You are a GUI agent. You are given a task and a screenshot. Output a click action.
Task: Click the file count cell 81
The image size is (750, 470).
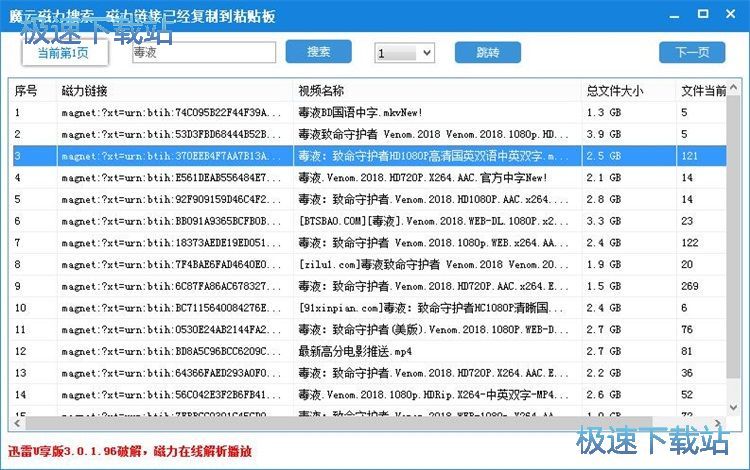(x=687, y=351)
